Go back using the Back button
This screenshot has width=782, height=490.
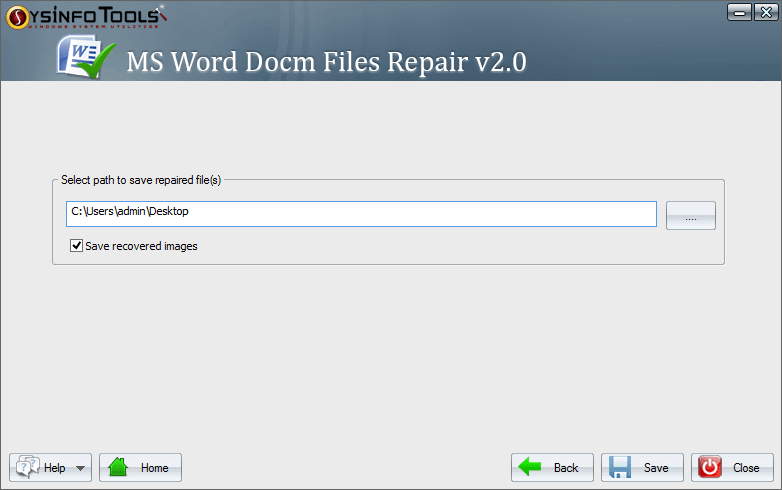point(552,468)
